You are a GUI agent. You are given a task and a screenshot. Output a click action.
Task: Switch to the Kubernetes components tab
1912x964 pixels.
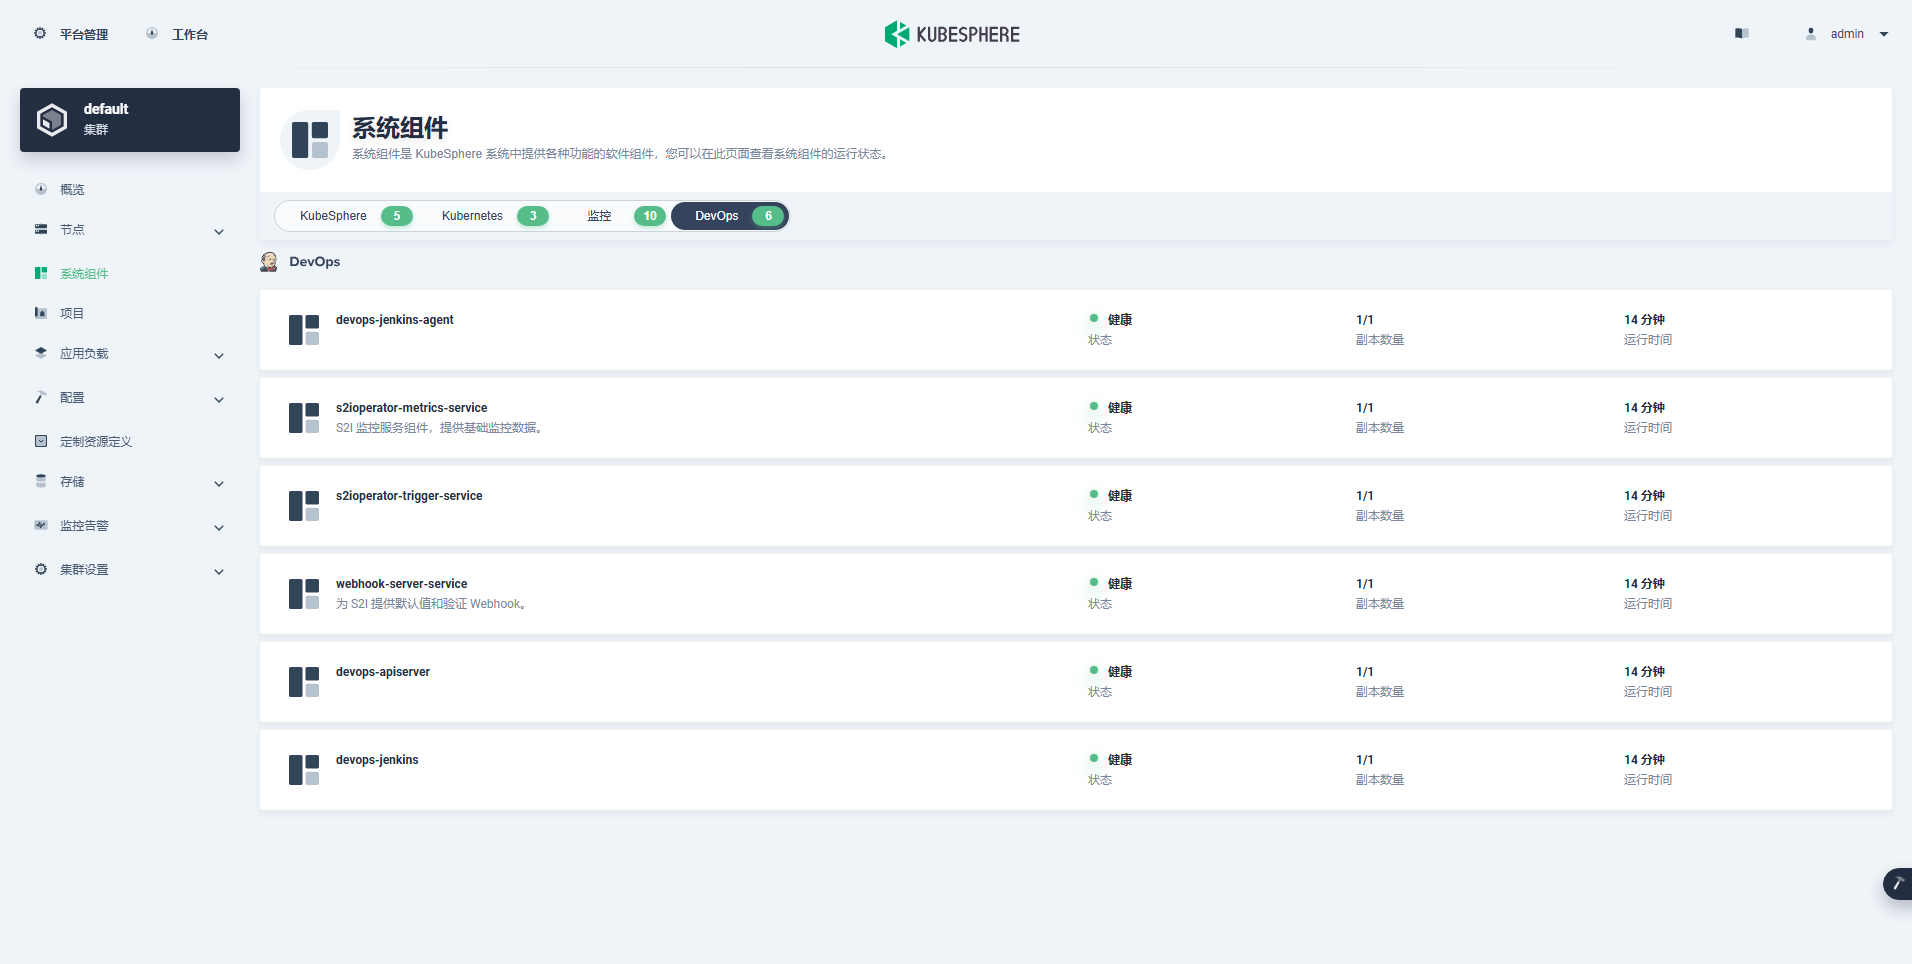(x=494, y=216)
